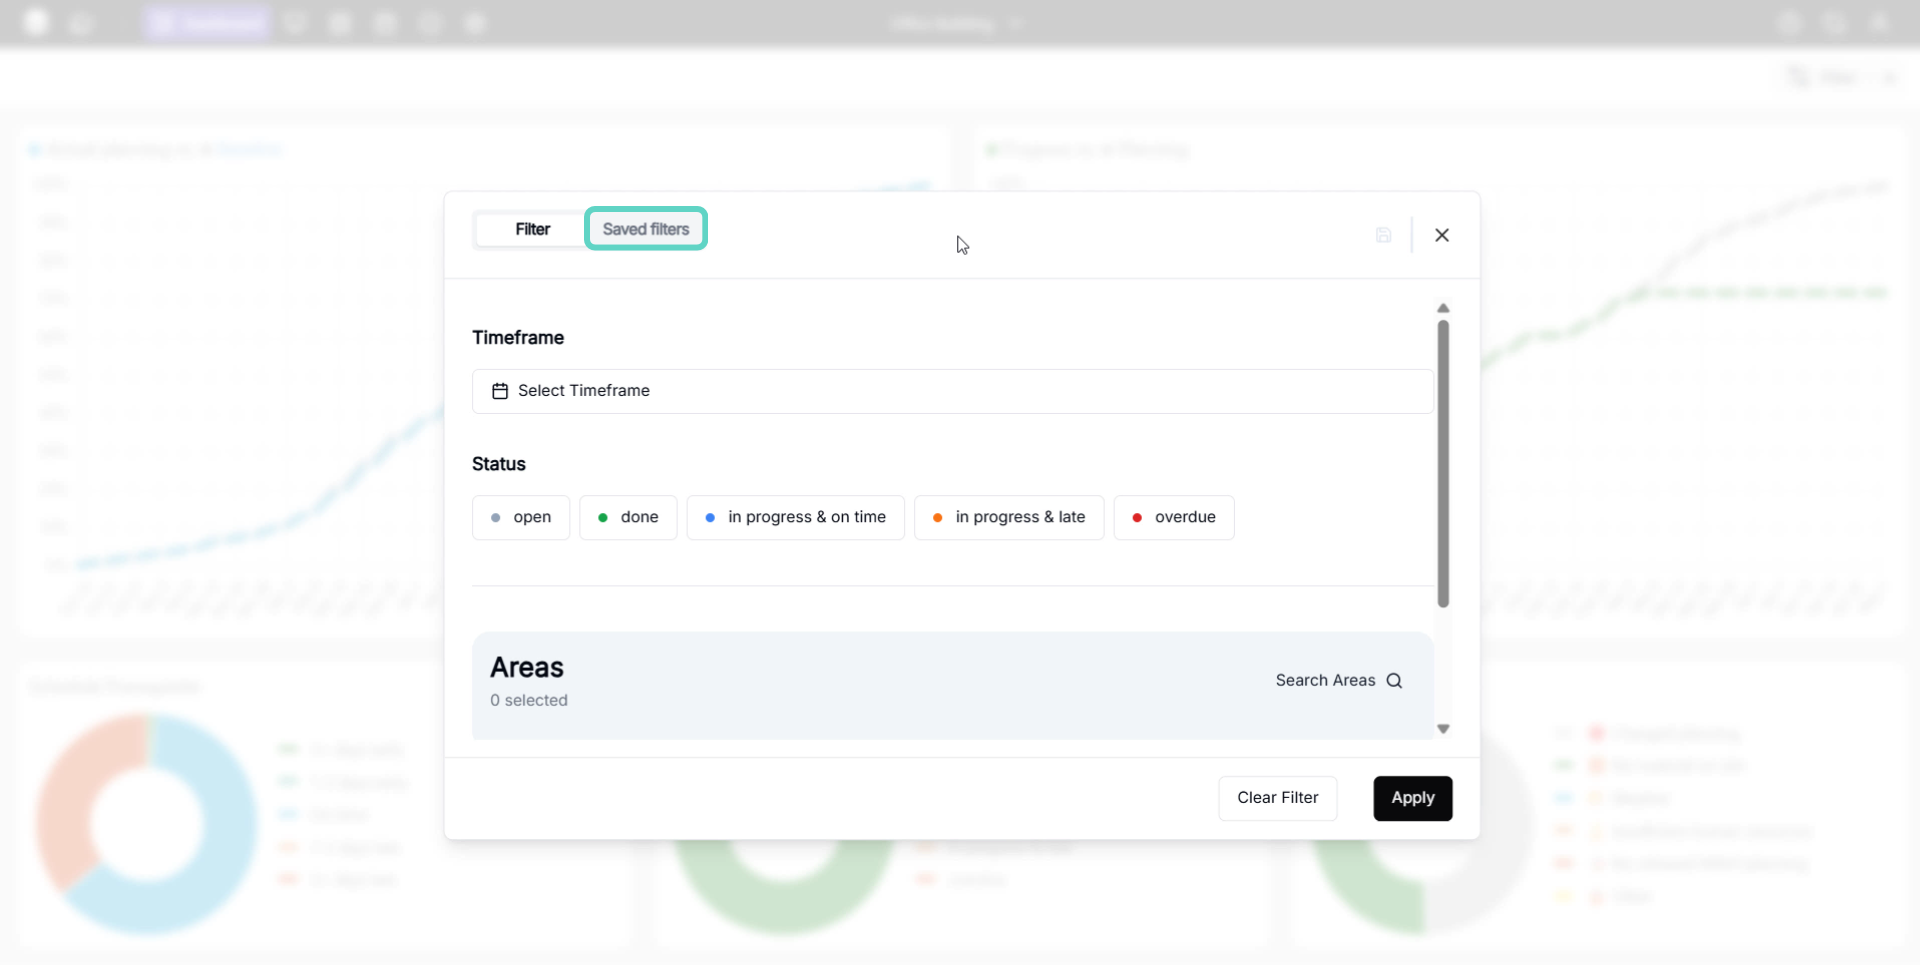Click the Search Areas text

click(x=1325, y=681)
